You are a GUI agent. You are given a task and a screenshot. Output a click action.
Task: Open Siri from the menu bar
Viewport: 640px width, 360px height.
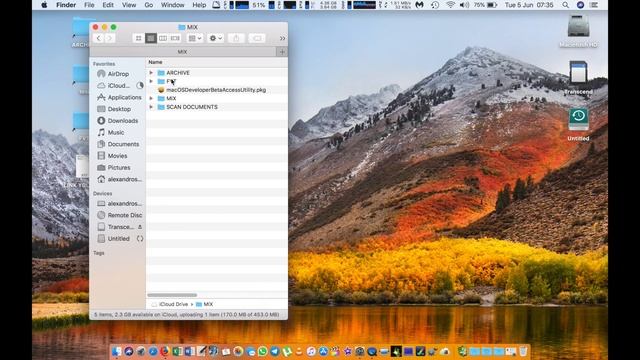pyautogui.click(x=580, y=5)
